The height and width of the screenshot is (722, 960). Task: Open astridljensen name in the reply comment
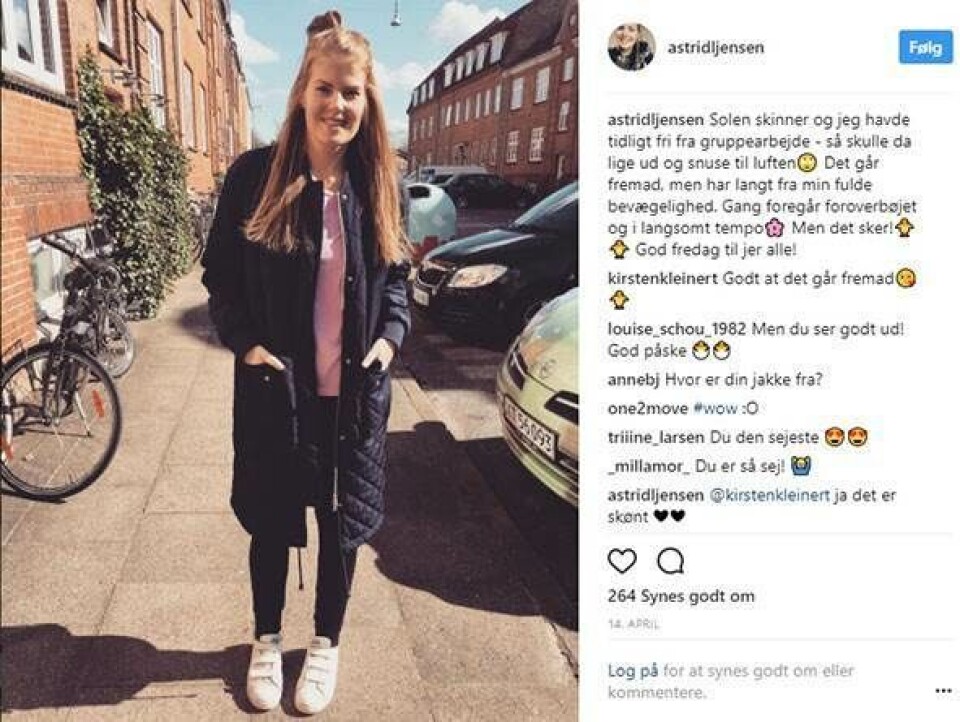(656, 495)
